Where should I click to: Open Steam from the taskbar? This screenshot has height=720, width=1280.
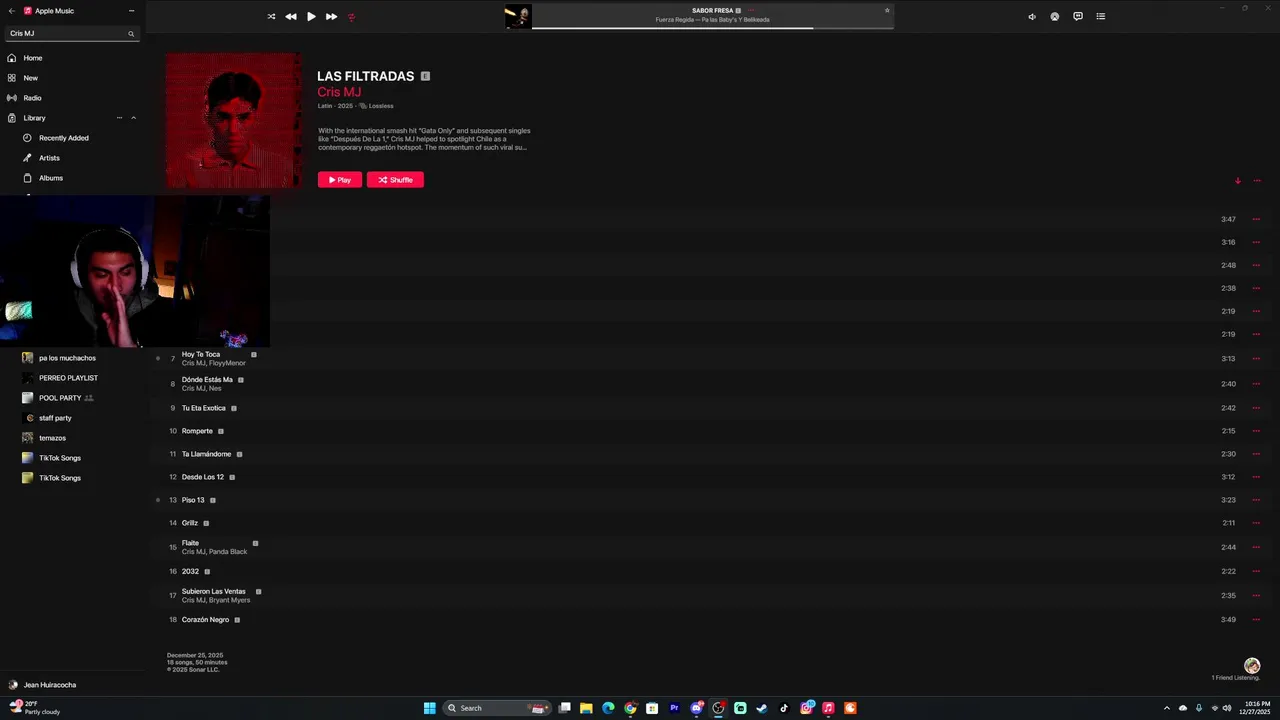[762, 708]
